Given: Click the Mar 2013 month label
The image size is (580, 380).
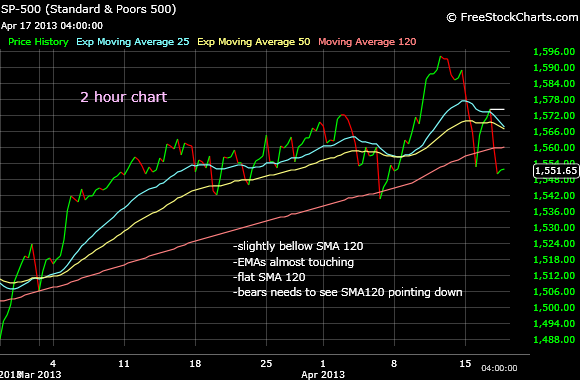Looking at the screenshot, I should [39, 374].
